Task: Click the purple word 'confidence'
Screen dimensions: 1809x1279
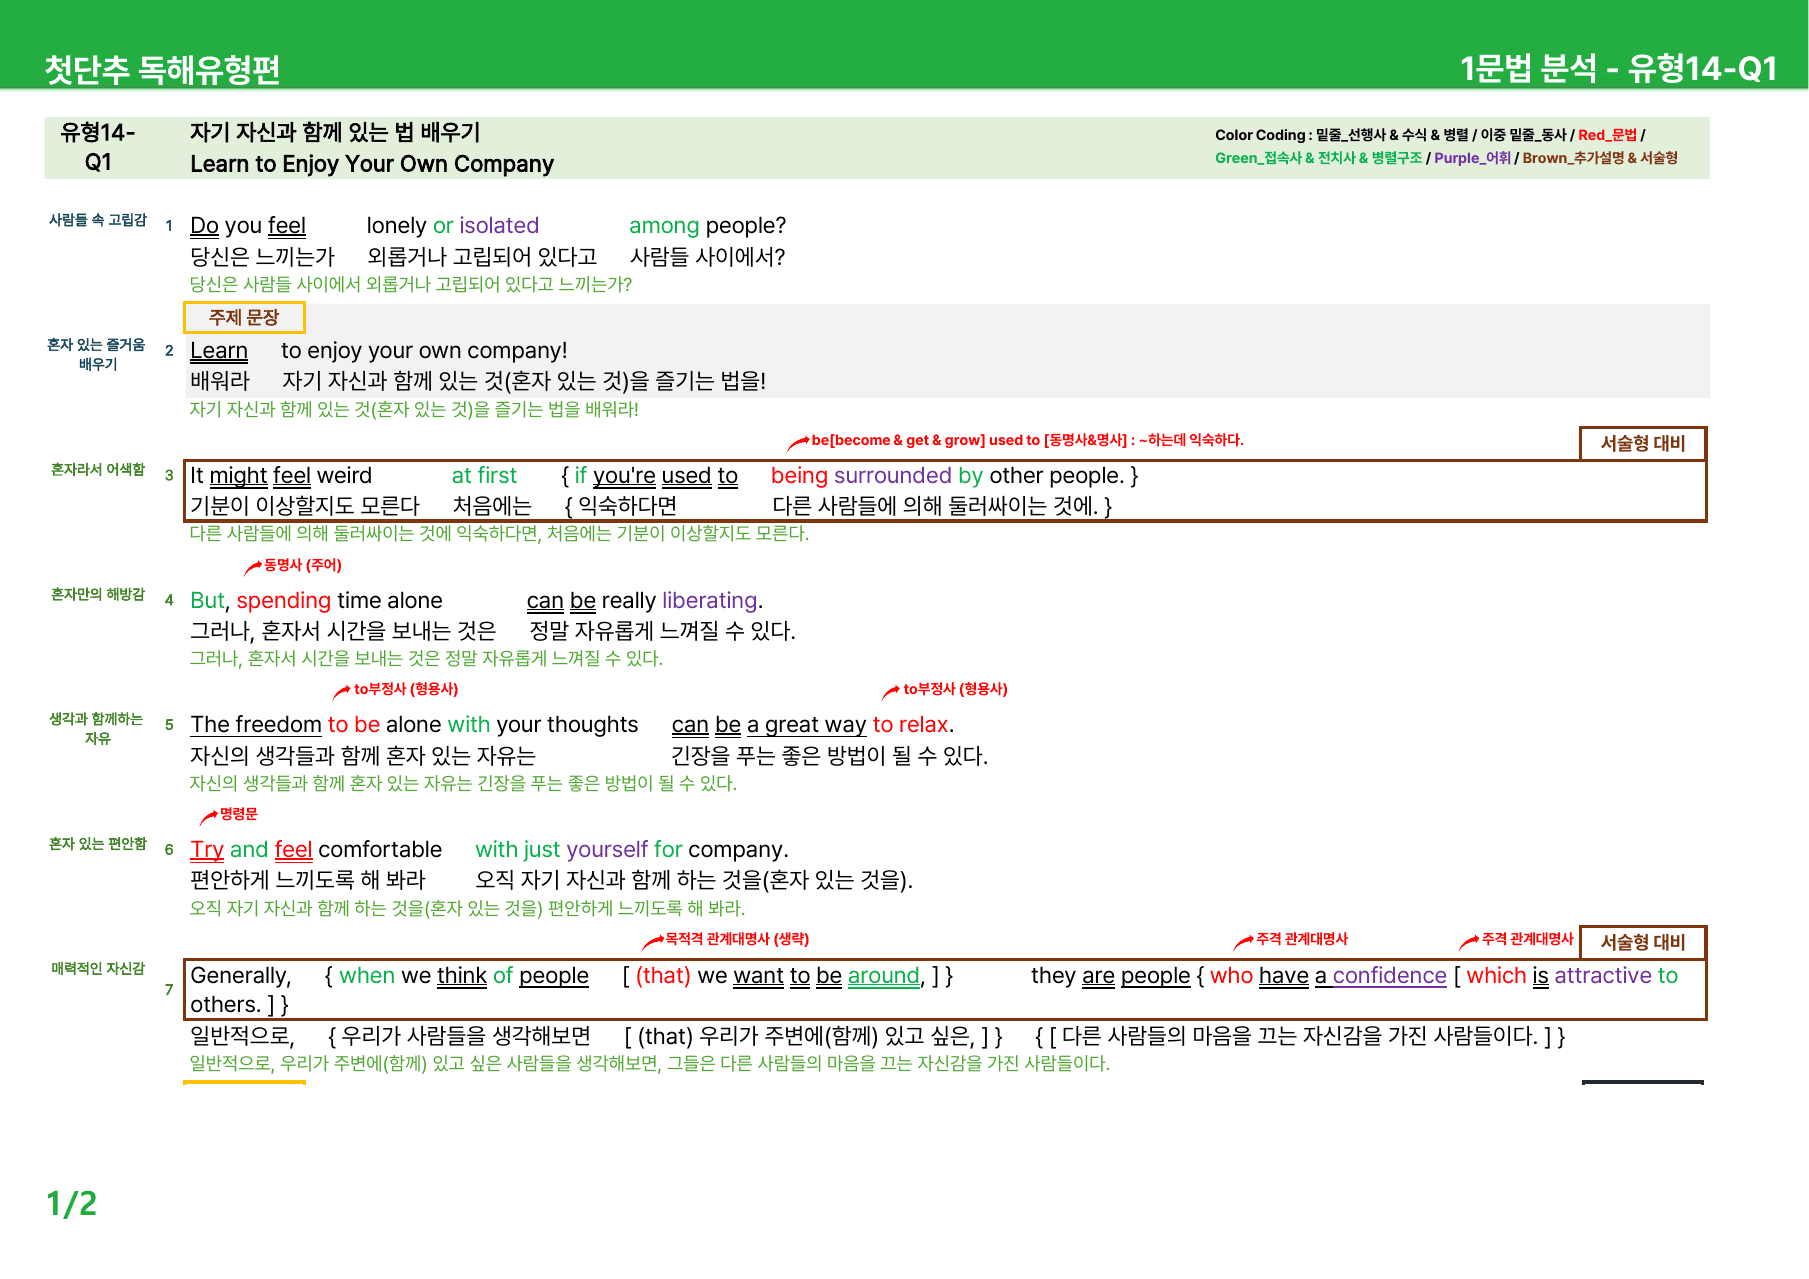Action: click(x=1390, y=976)
